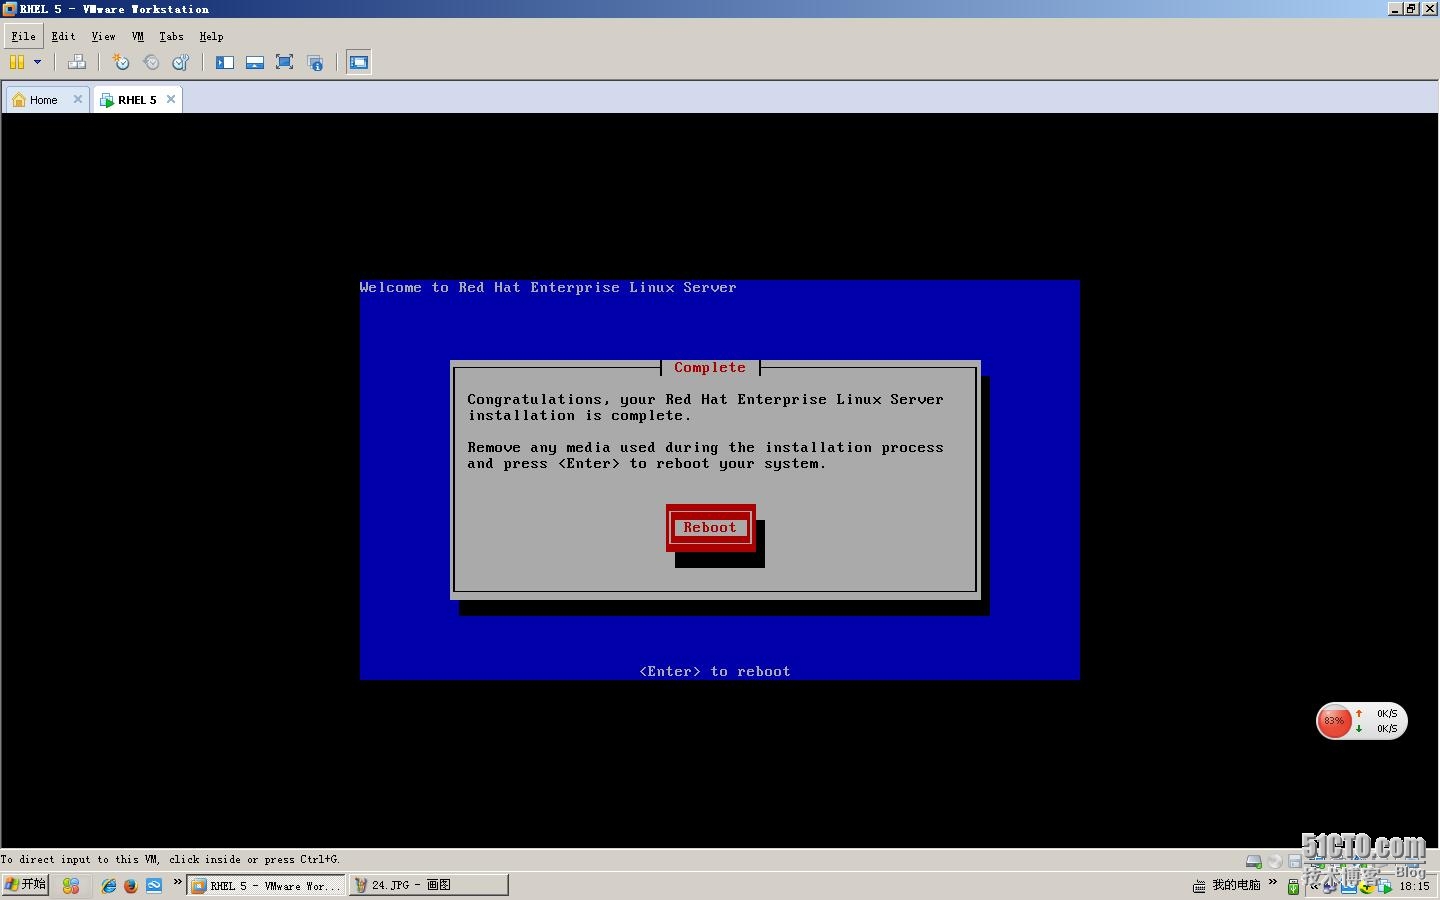Click 我的电脑 toolbar label
The height and width of the screenshot is (900, 1440).
pyautogui.click(x=1236, y=885)
